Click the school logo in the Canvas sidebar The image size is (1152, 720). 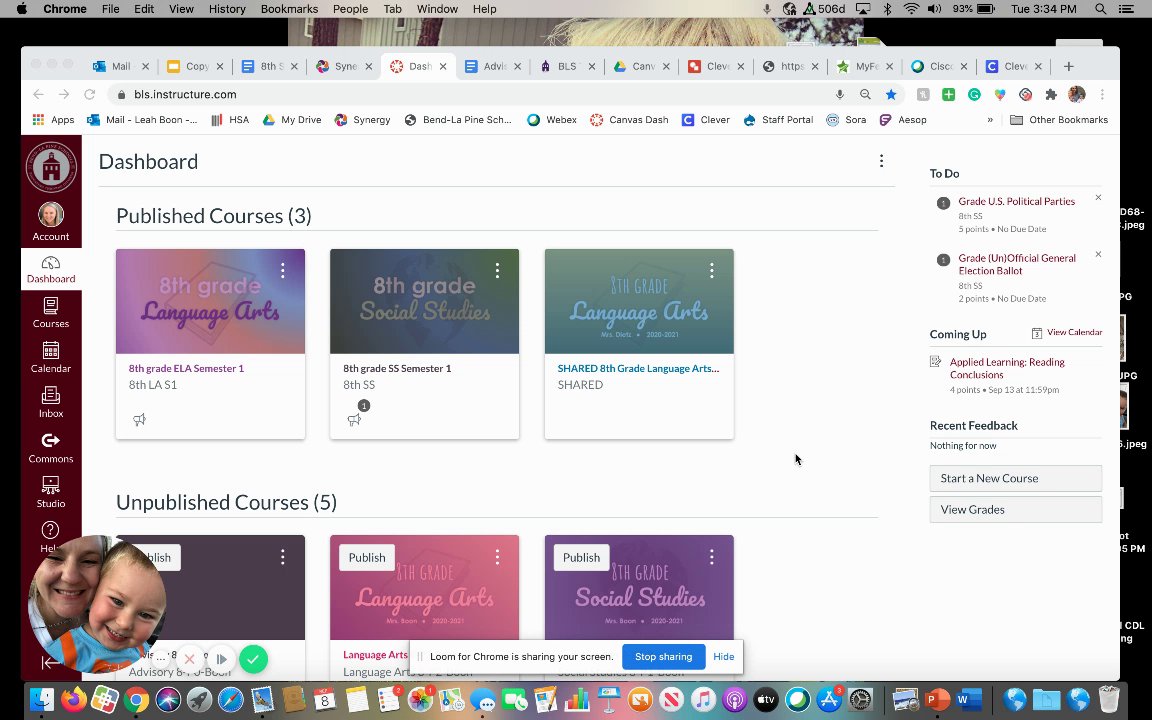pos(51,167)
